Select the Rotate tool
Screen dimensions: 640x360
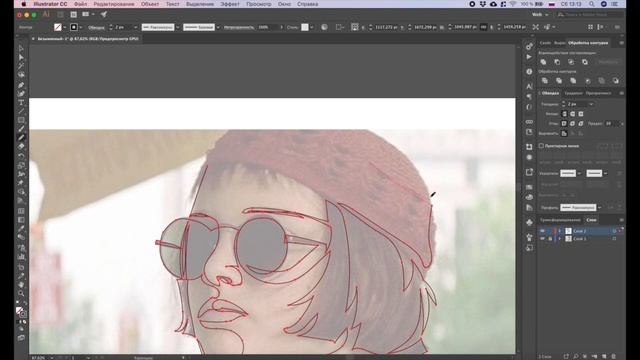[x=21, y=157]
